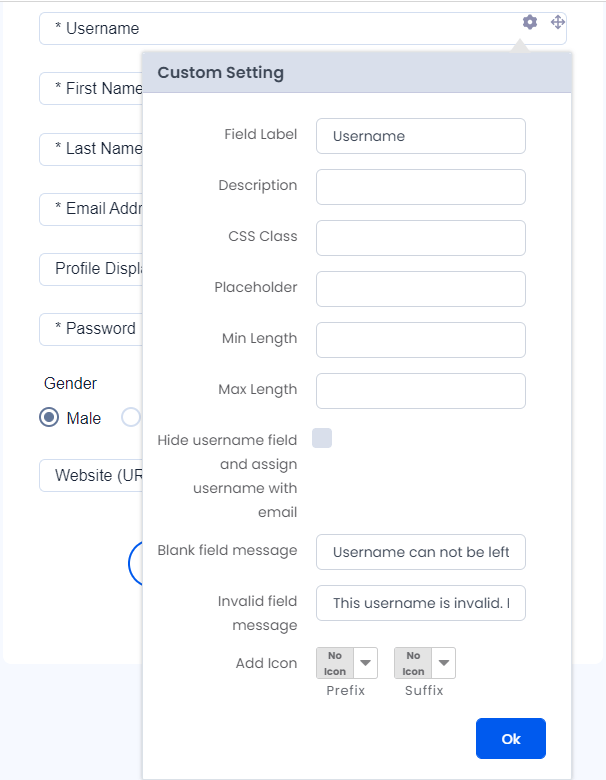Focus the Placeholder text field
This screenshot has width=606, height=780.
tap(421, 289)
